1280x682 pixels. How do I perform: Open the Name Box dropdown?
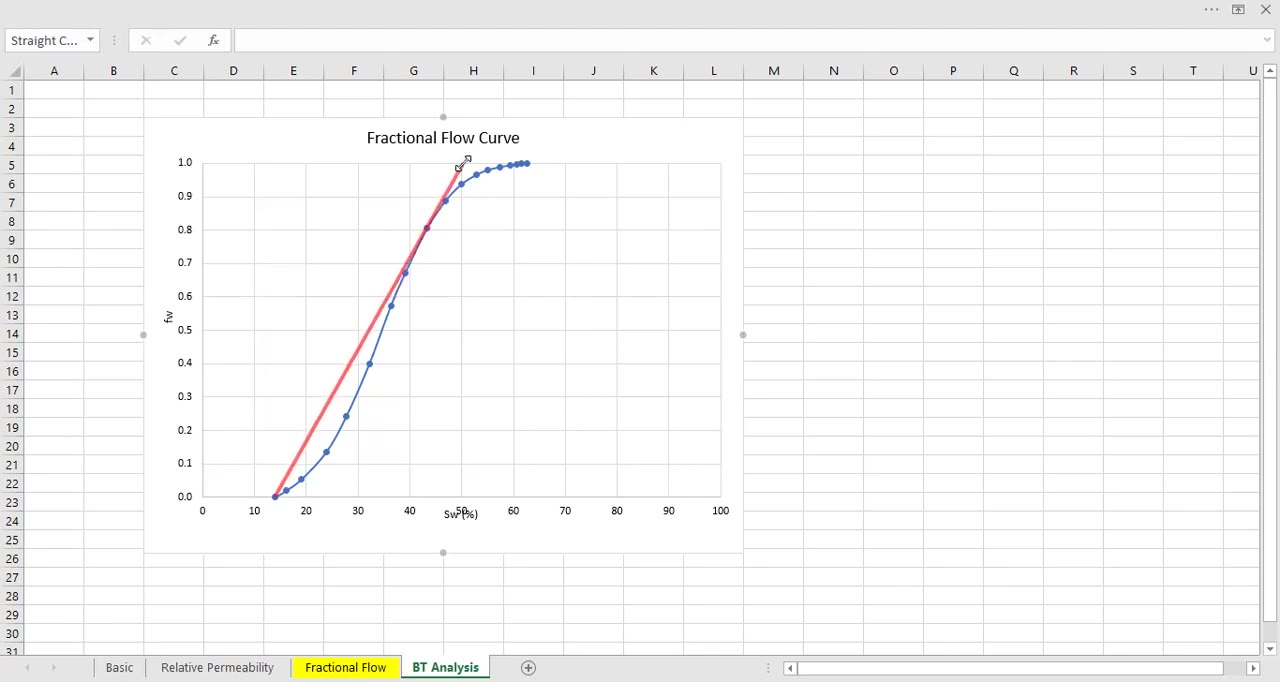pos(89,40)
